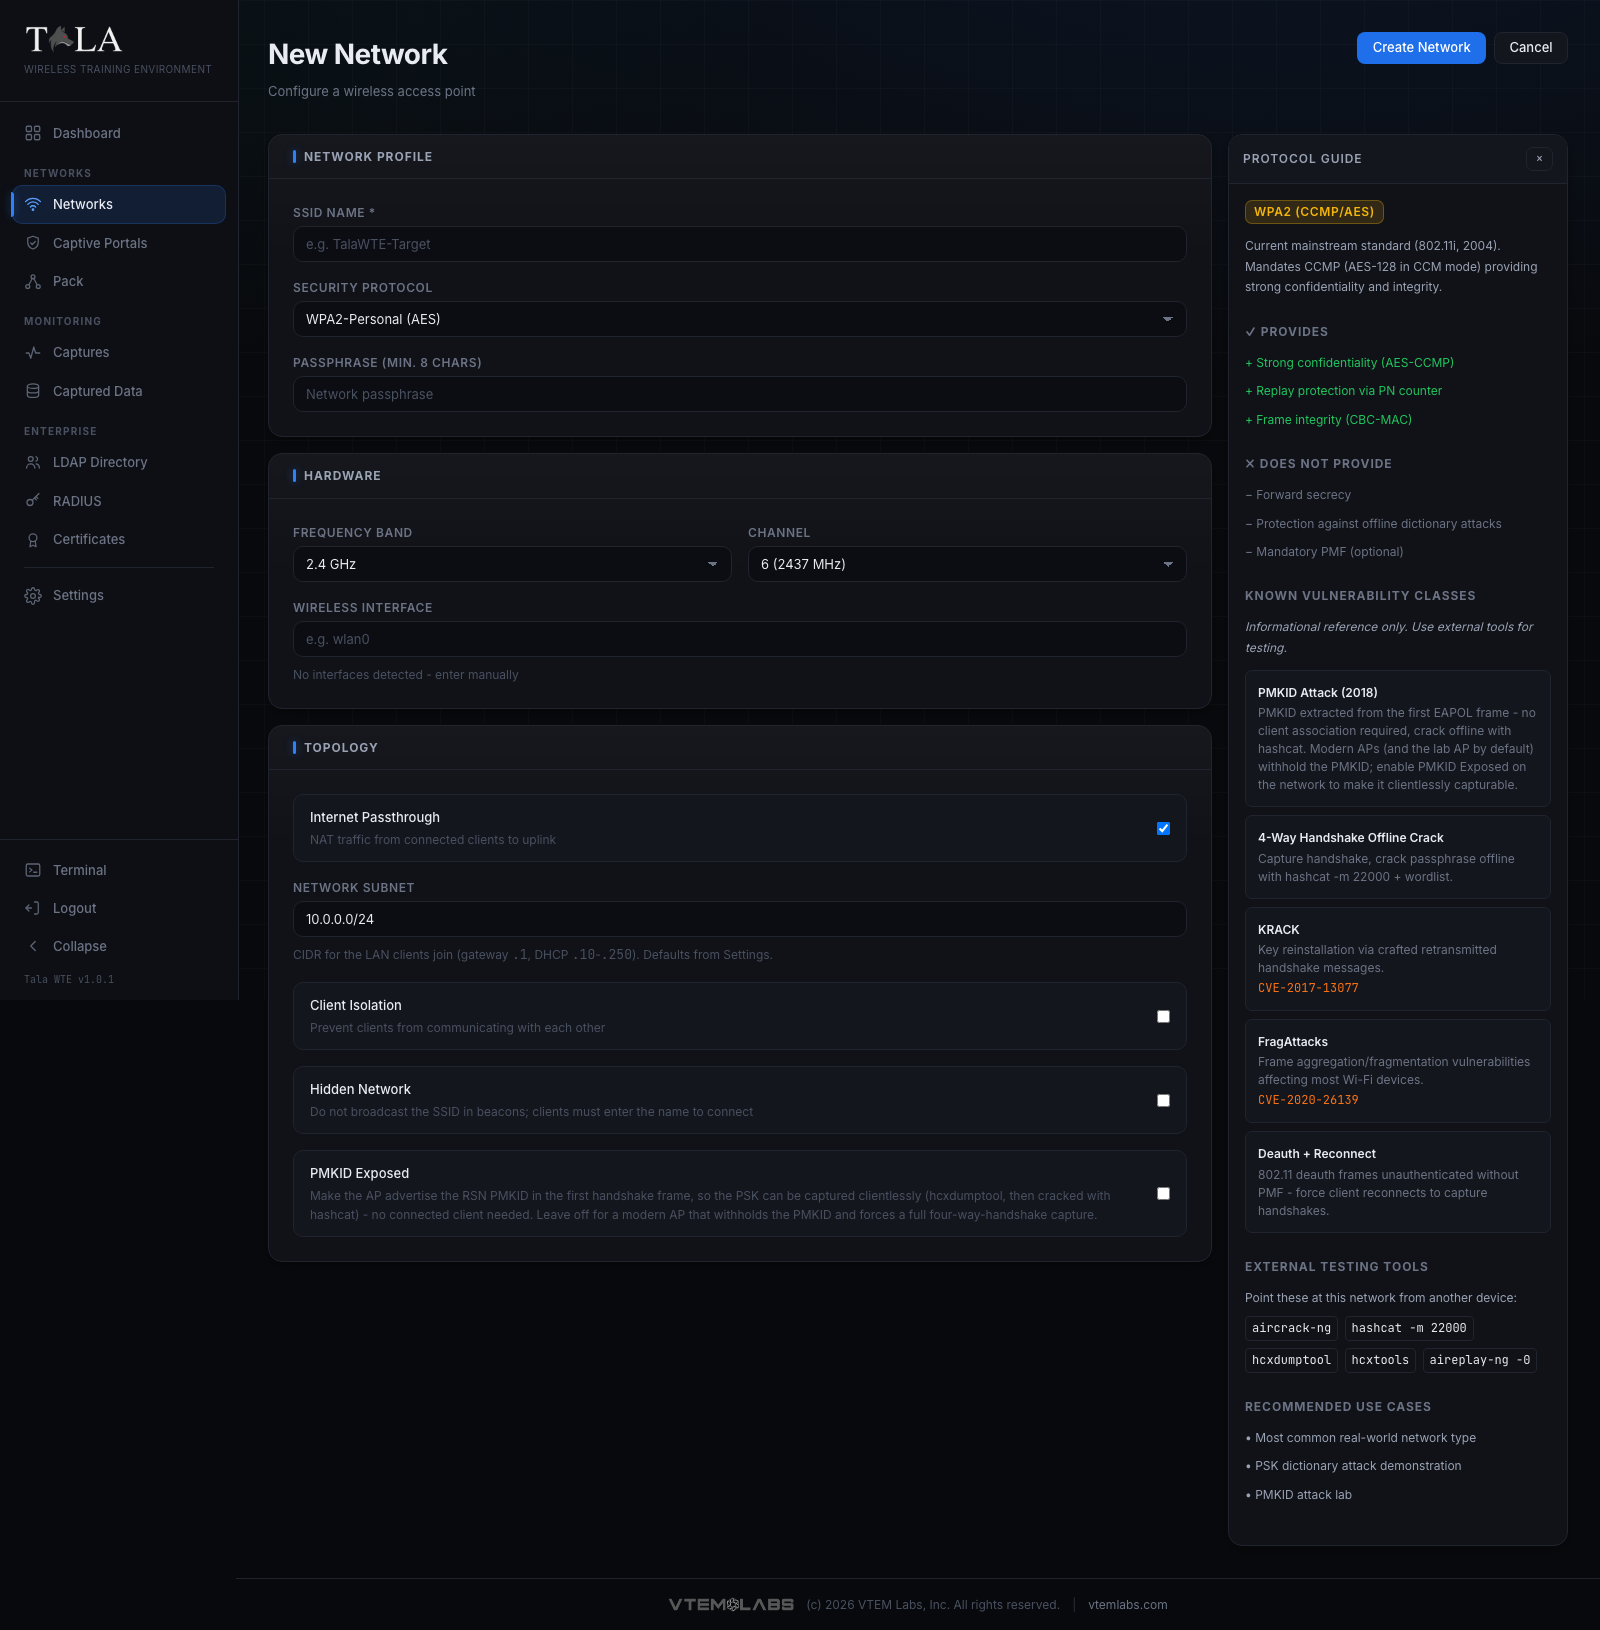
Task: Click the Networks wifi icon
Action: coord(33,204)
